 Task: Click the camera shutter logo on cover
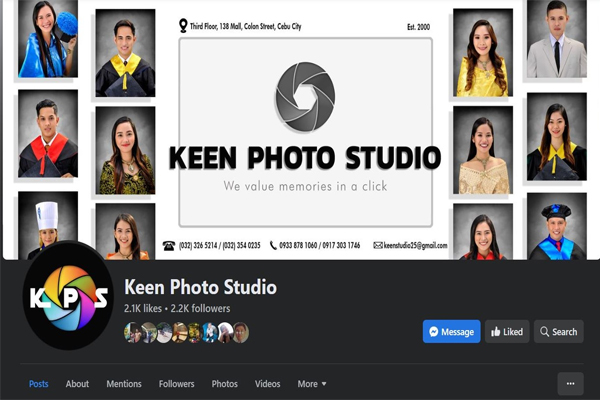305,97
